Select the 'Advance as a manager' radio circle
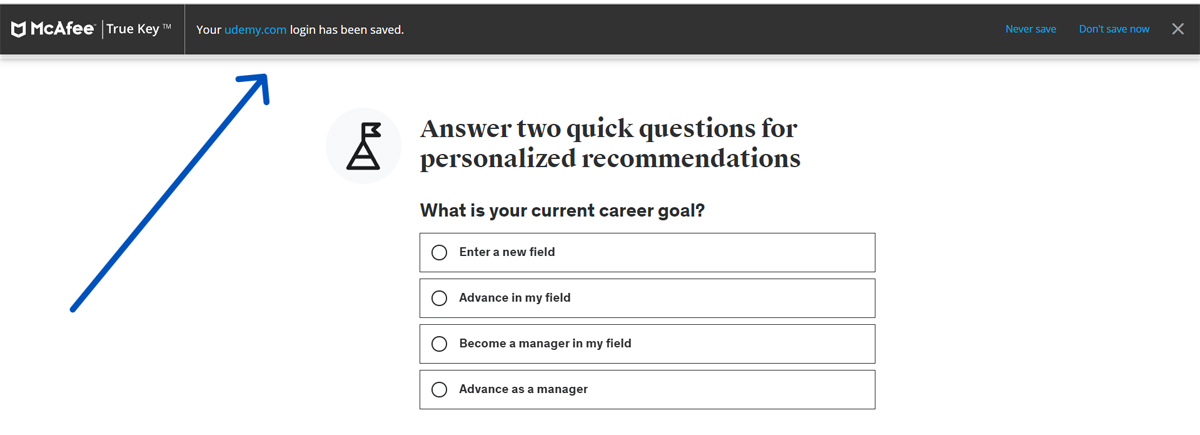The height and width of the screenshot is (435, 1200). (x=439, y=390)
